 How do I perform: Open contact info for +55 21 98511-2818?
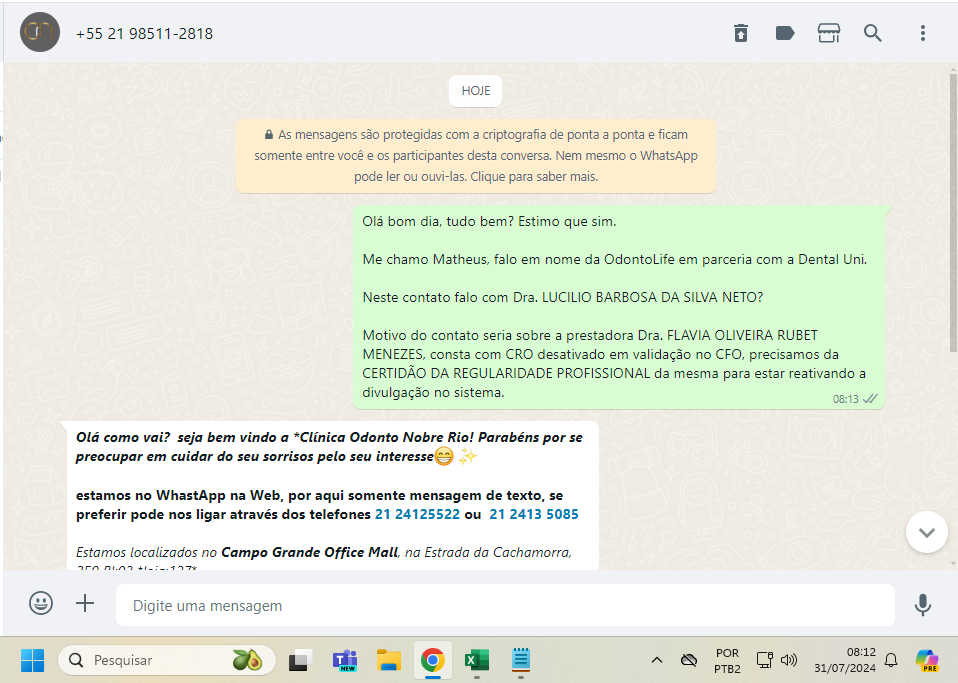pos(144,34)
